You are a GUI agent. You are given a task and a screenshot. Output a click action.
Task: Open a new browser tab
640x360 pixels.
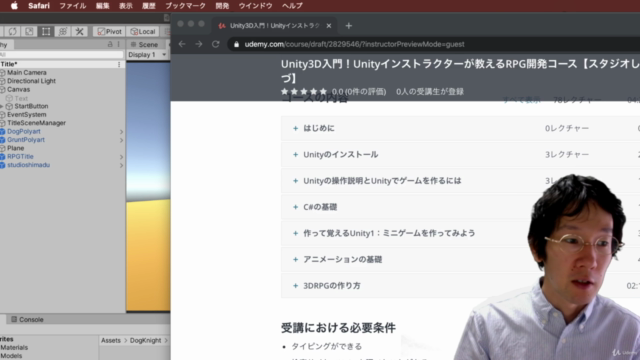pyautogui.click(x=349, y=26)
